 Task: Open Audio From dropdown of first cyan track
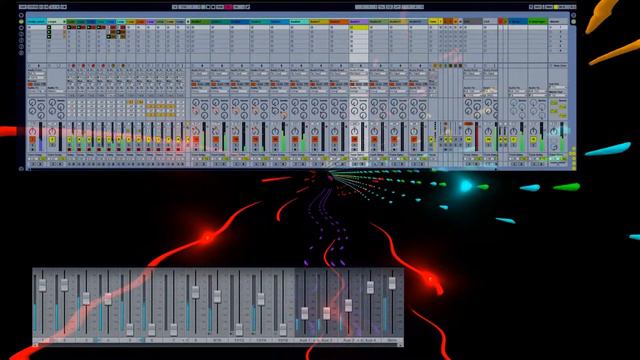click(x=36, y=73)
